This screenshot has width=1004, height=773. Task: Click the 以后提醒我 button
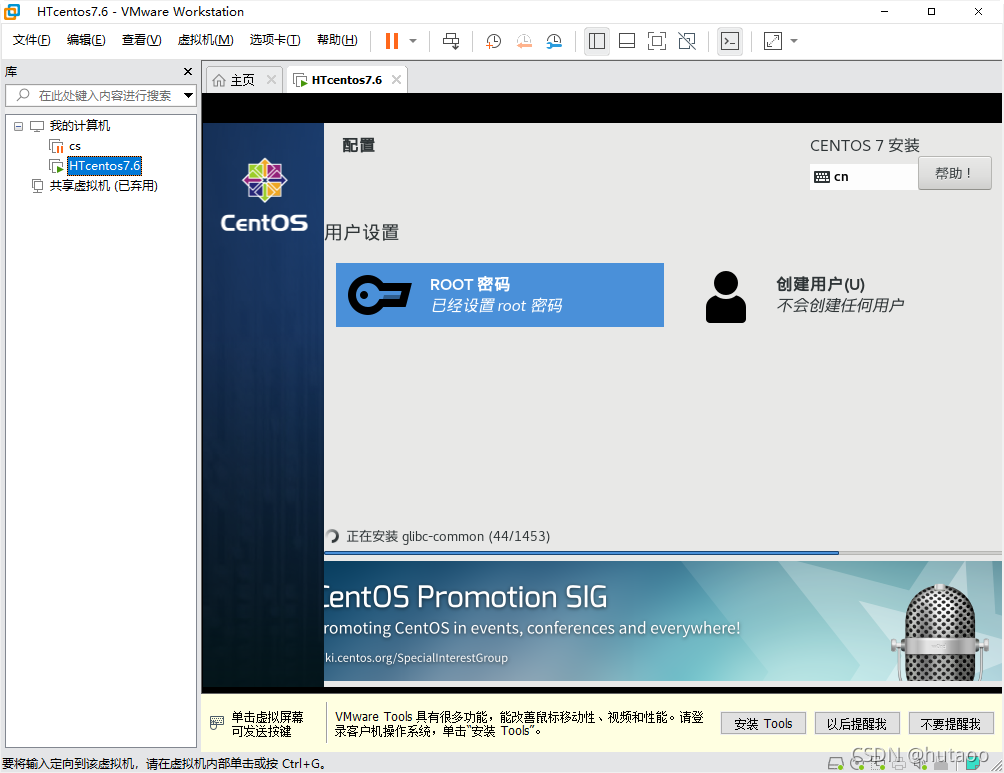tap(857, 724)
